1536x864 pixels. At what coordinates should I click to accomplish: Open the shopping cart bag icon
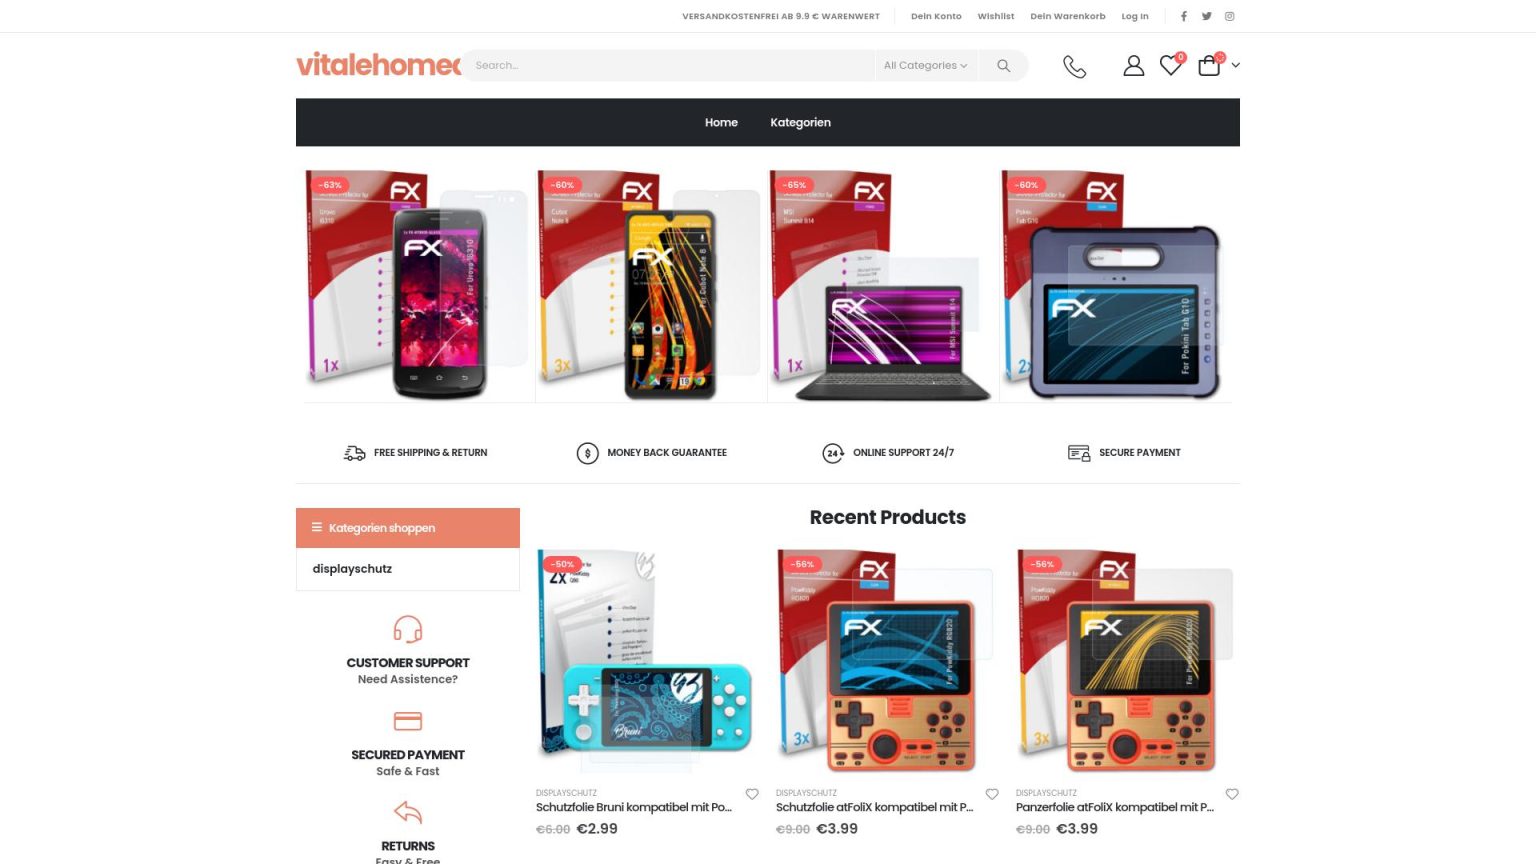click(x=1209, y=66)
